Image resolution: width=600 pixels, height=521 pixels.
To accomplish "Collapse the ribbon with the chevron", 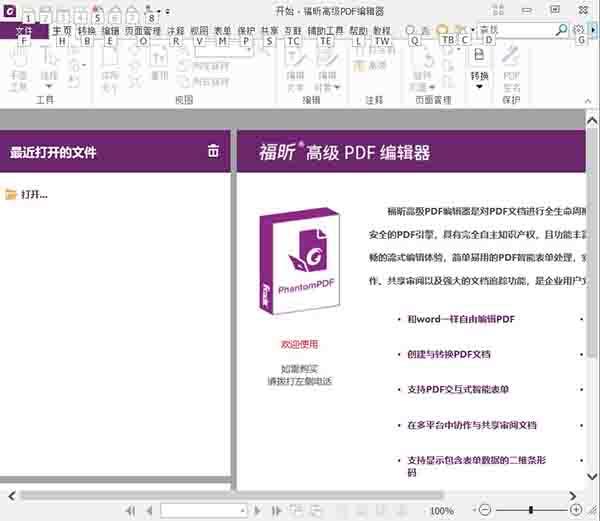I will click(588, 101).
